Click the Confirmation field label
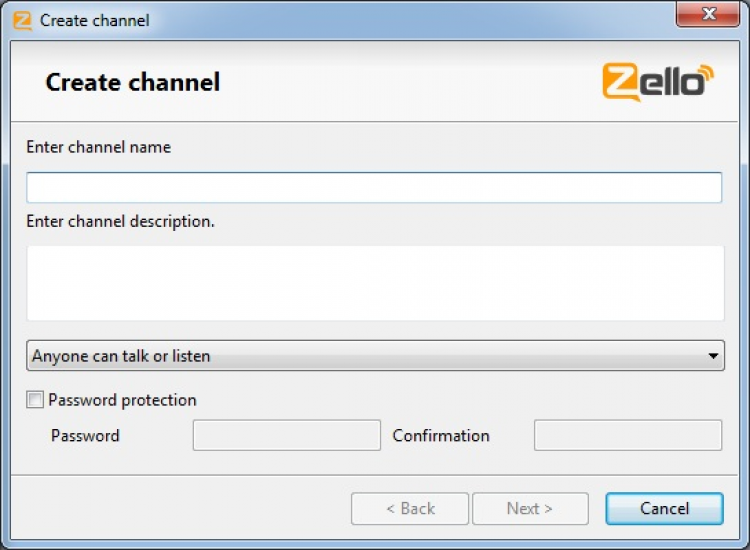The image size is (750, 550). [x=441, y=436]
